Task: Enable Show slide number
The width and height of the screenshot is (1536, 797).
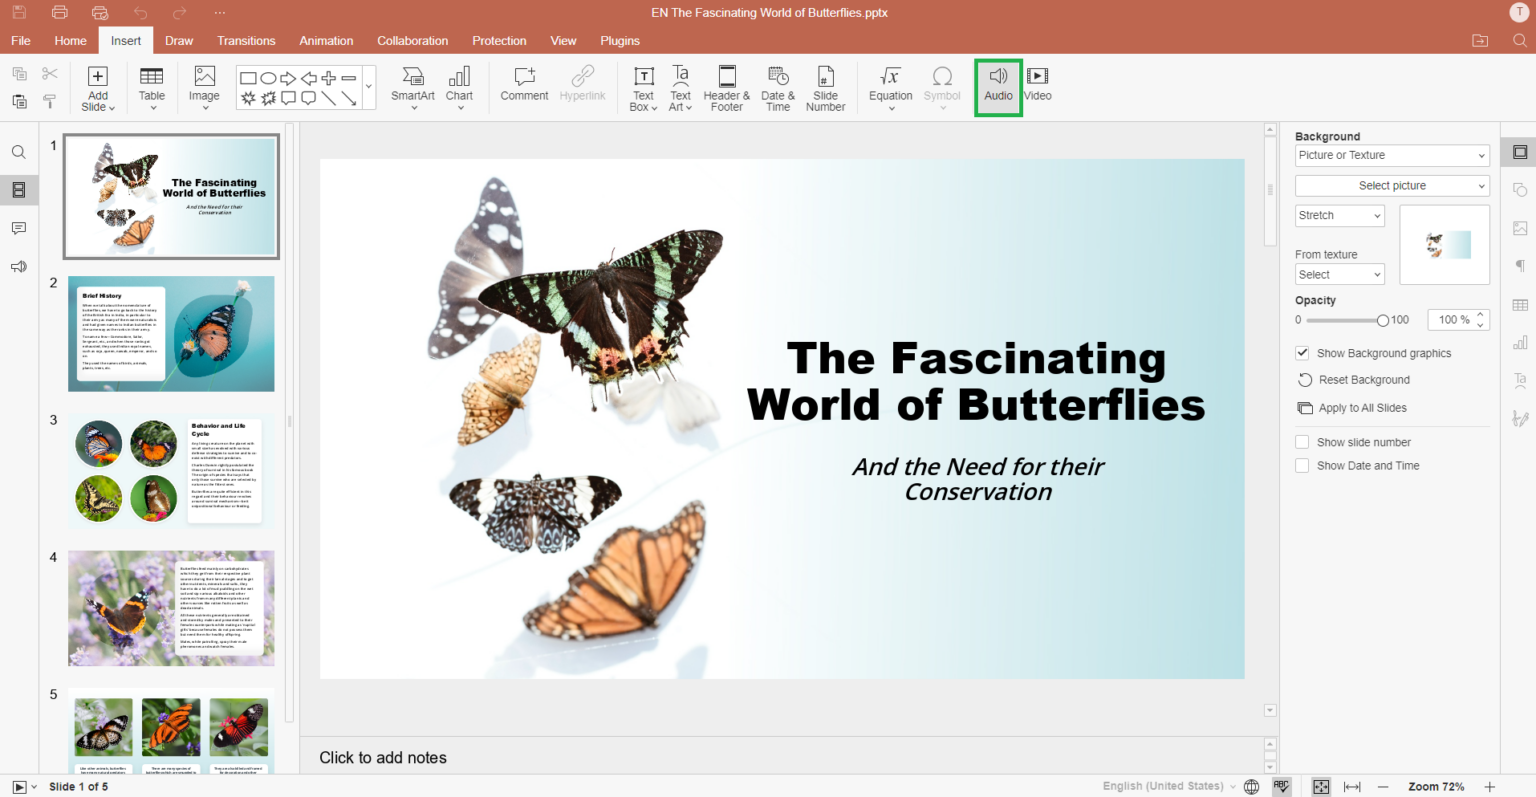Action: point(1303,441)
